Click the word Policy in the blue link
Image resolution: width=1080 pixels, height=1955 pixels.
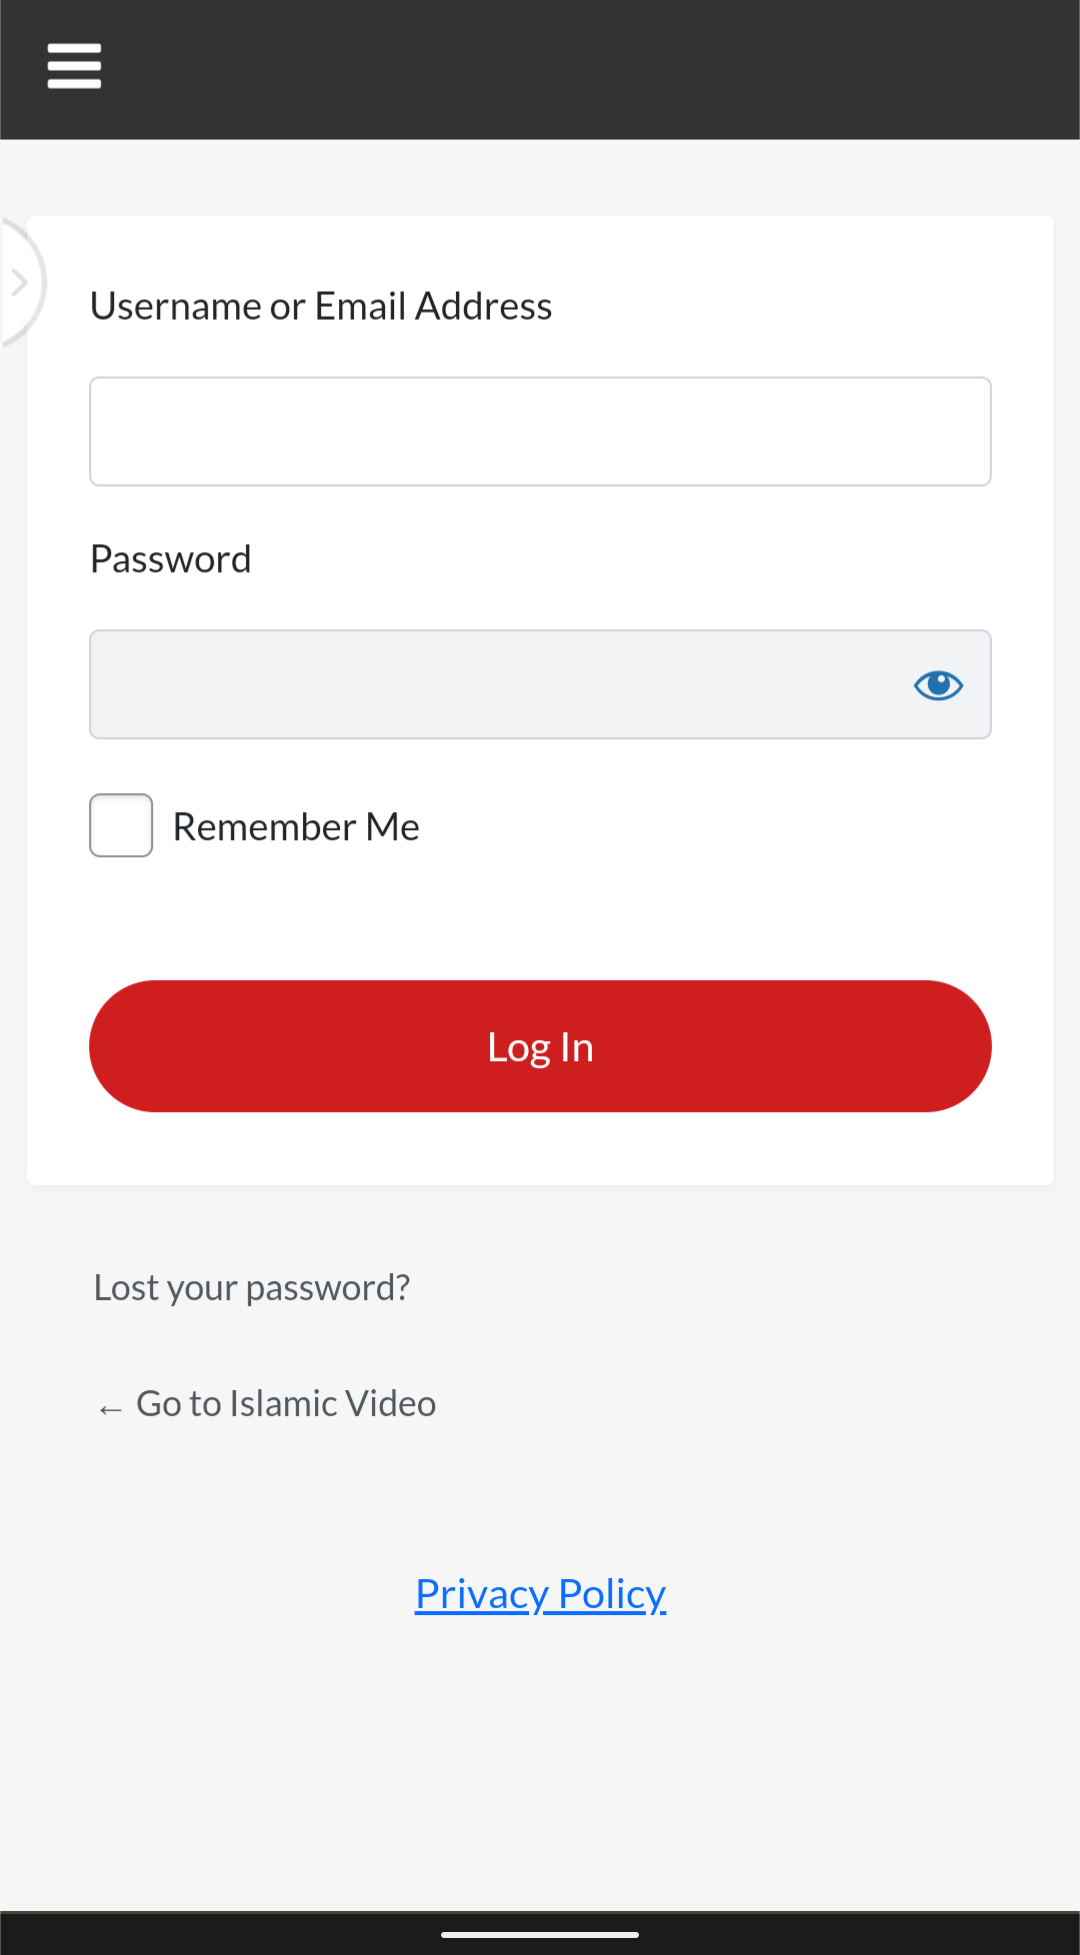(612, 1594)
